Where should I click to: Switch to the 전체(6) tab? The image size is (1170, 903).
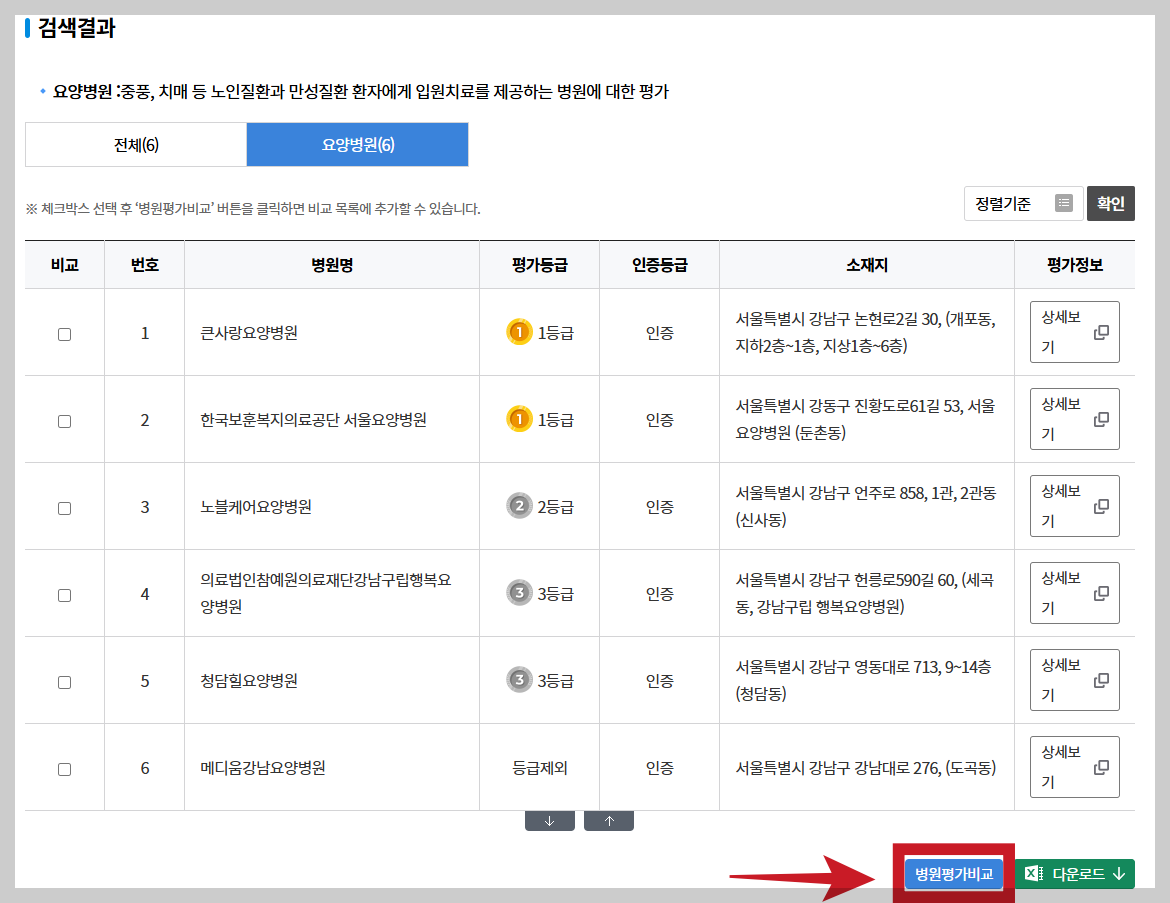point(136,145)
